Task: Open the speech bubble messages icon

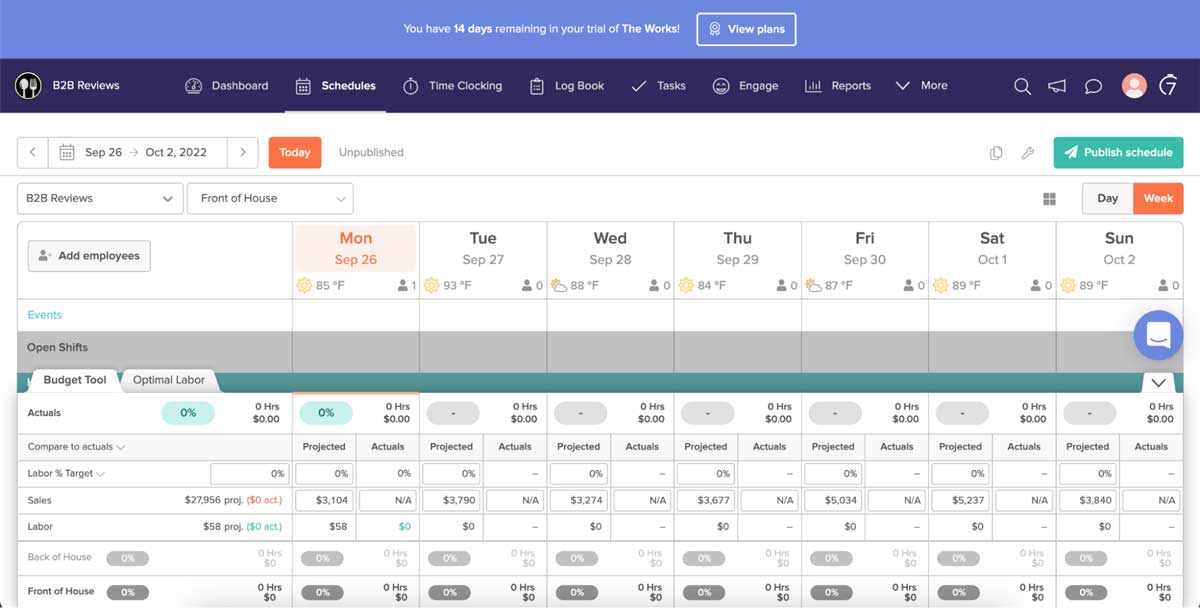Action: click(x=1092, y=86)
